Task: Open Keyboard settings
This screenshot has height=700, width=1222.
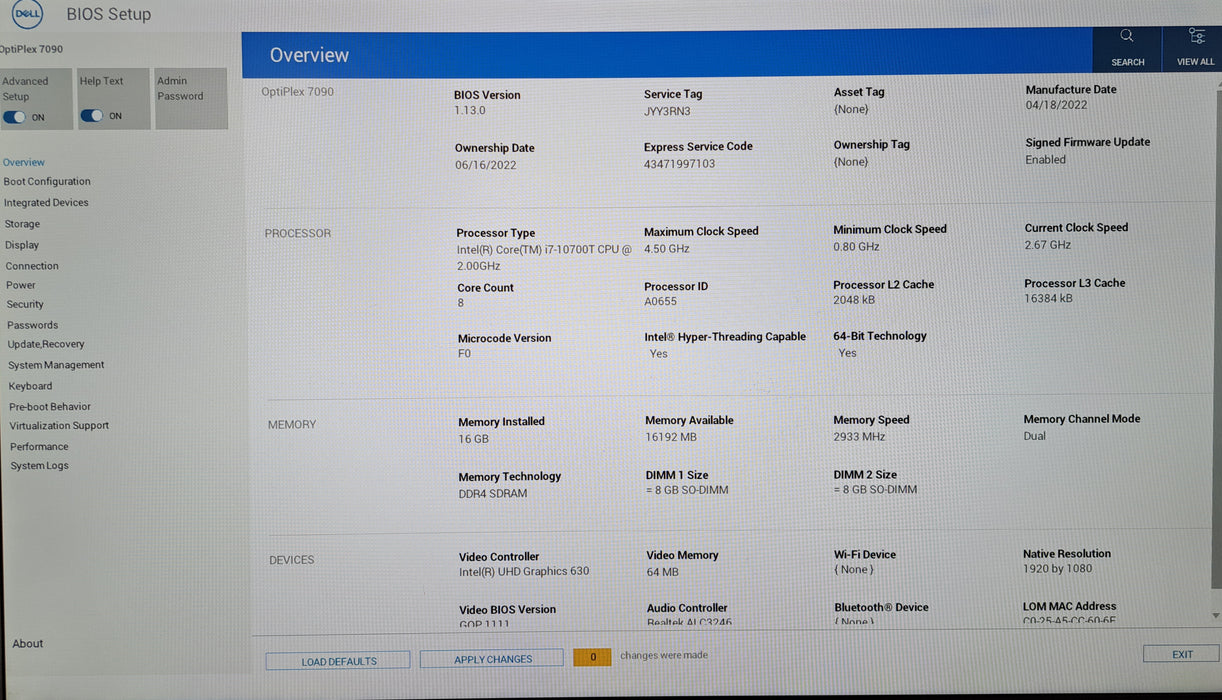Action: pyautogui.click(x=30, y=386)
